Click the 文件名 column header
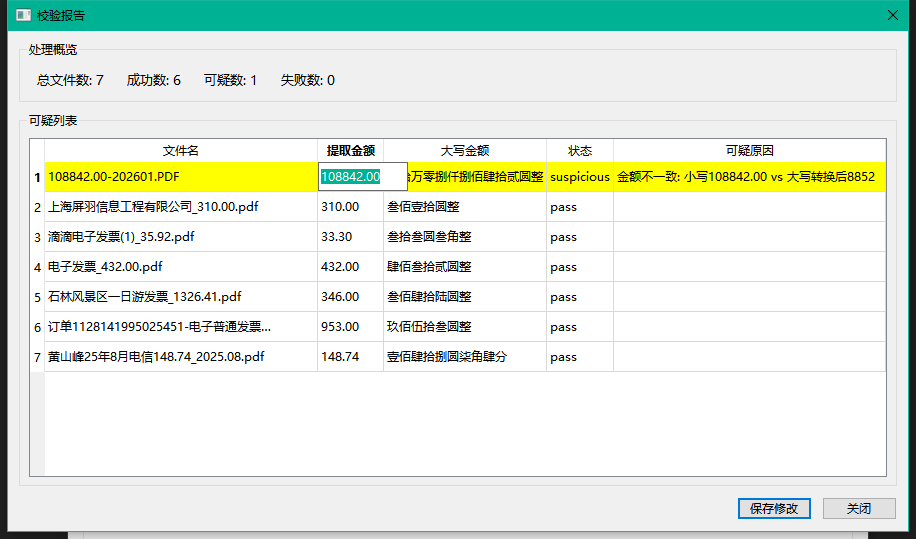 pos(181,150)
